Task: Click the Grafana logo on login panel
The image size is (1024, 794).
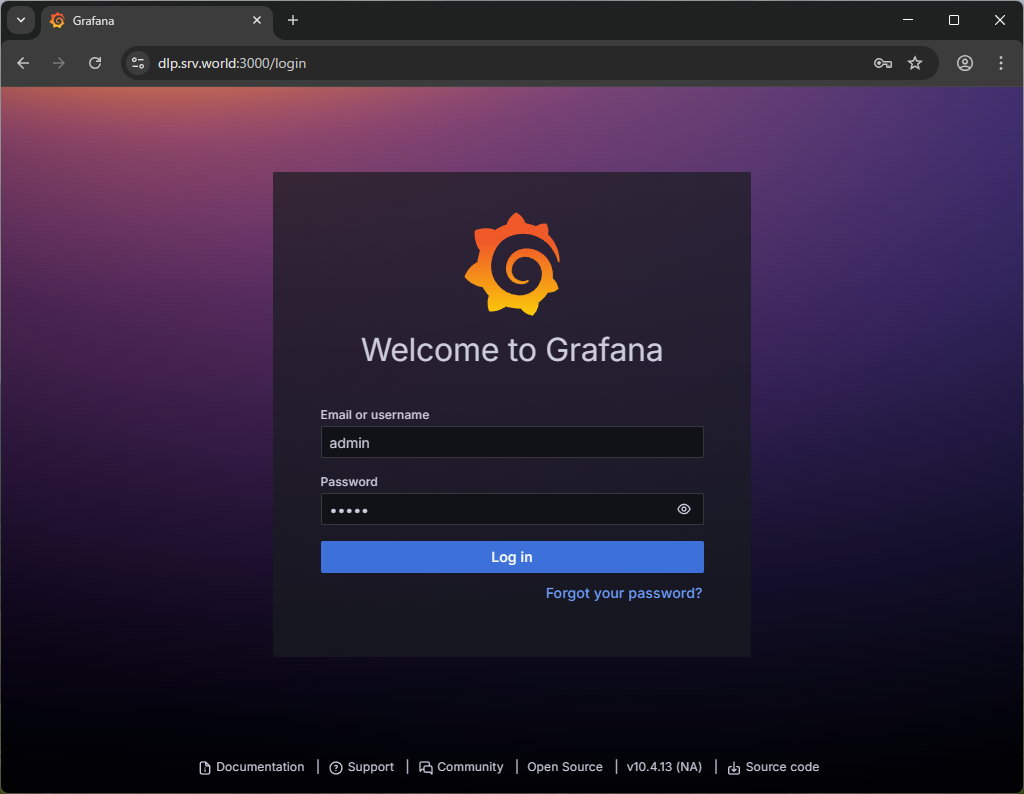Action: (x=511, y=264)
